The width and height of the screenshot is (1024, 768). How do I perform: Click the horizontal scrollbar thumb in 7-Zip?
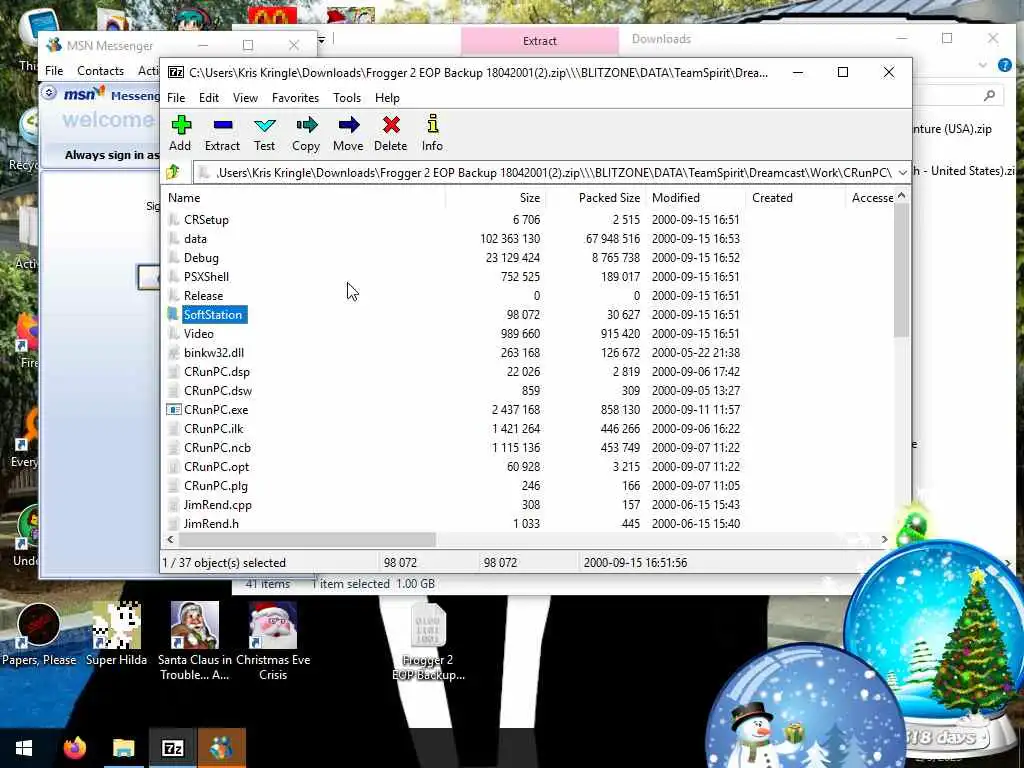[x=307, y=539]
